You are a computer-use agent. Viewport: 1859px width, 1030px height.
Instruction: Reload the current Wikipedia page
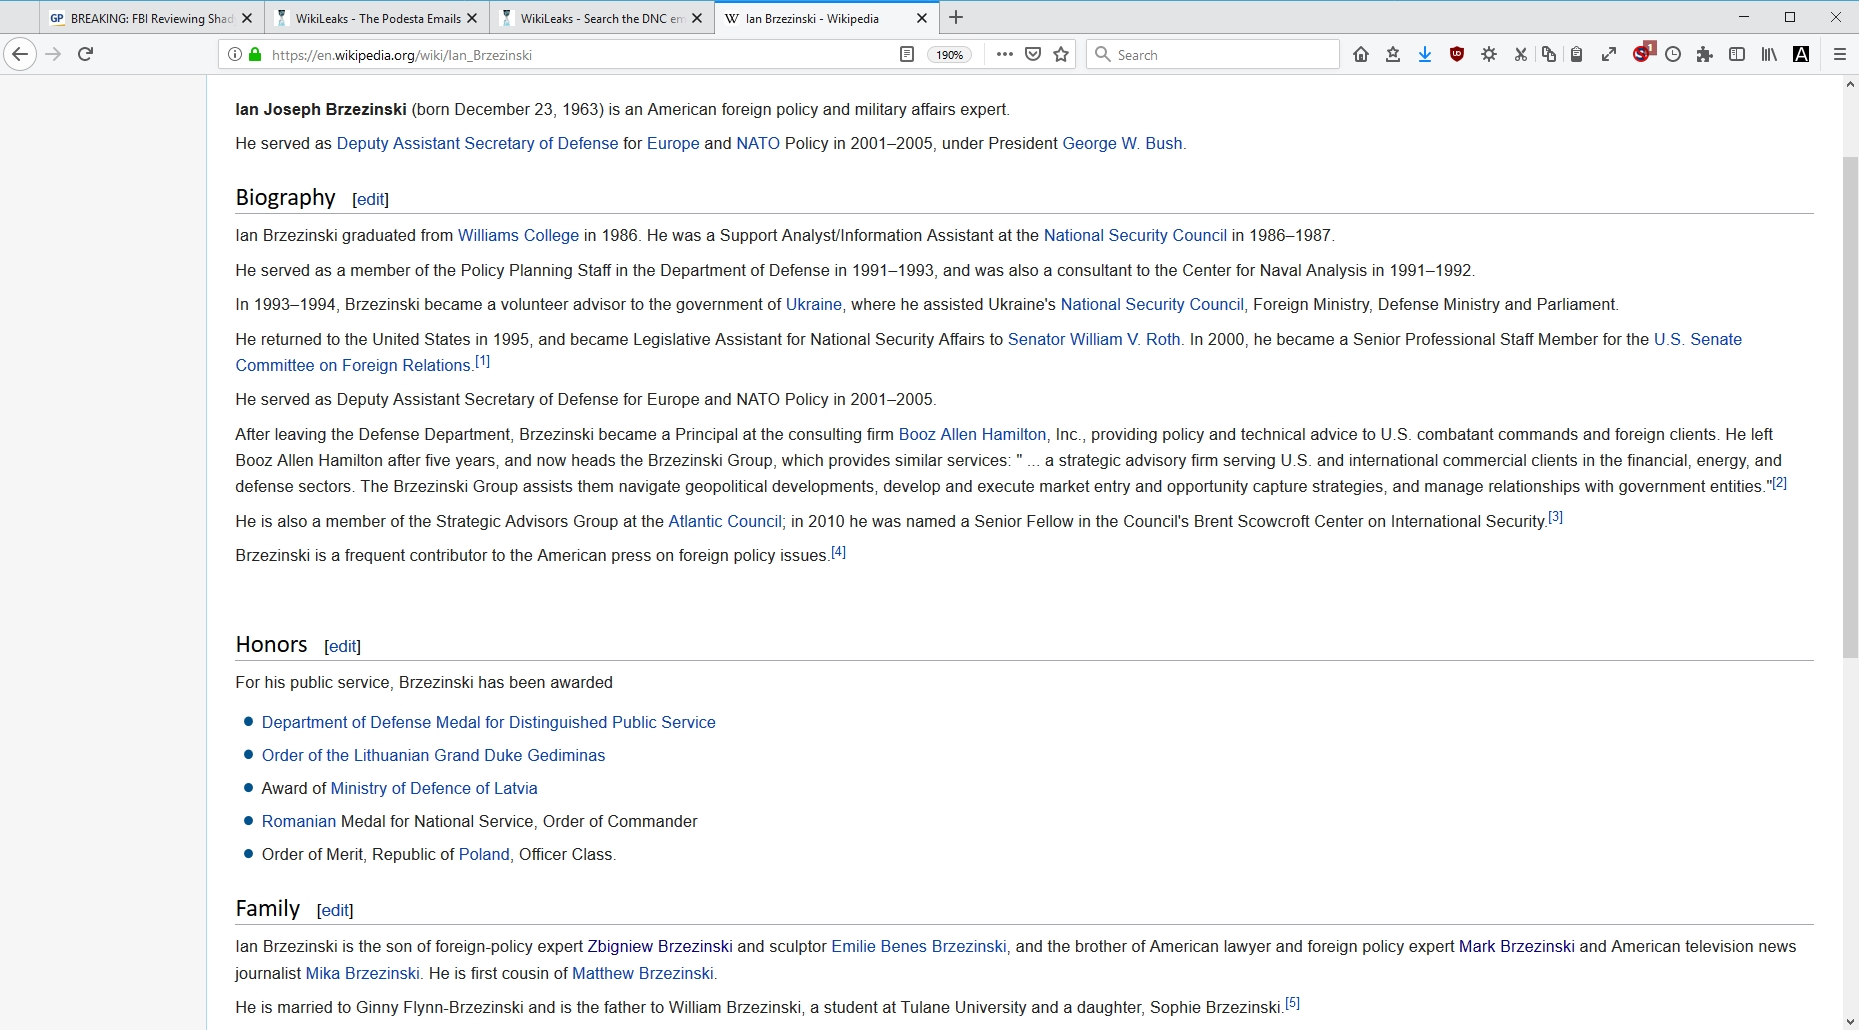tap(86, 54)
